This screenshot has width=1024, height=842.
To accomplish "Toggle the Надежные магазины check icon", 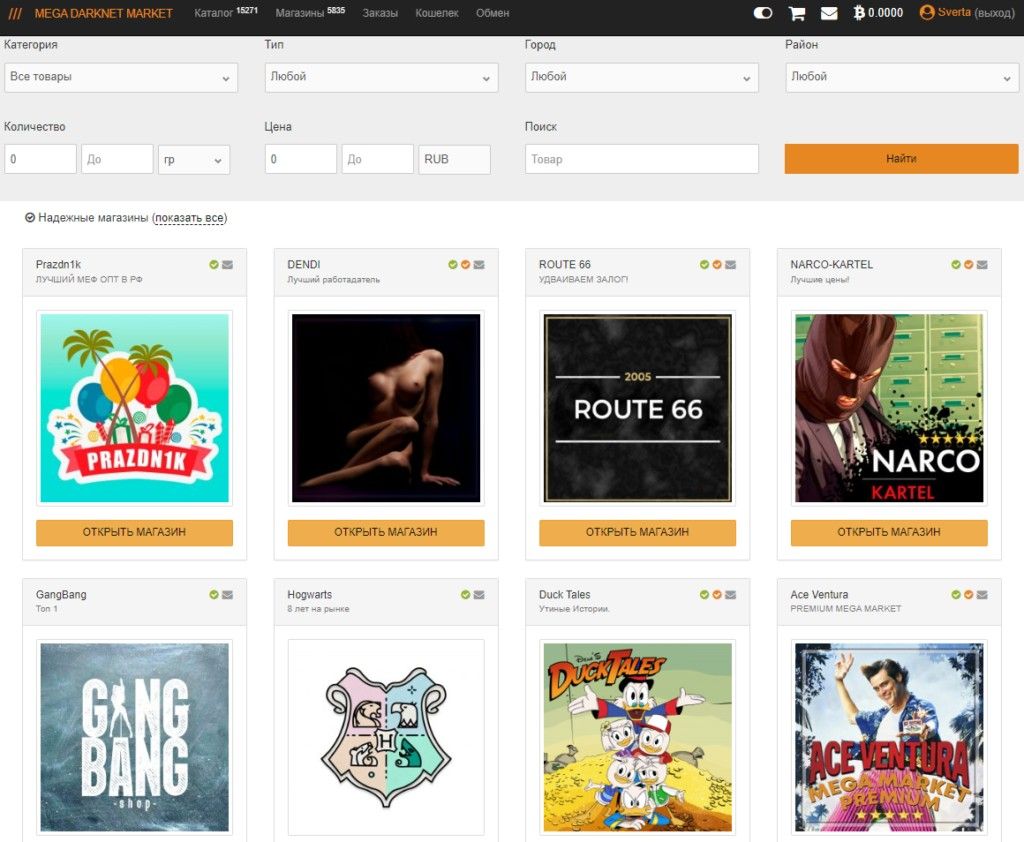I will pos(30,218).
